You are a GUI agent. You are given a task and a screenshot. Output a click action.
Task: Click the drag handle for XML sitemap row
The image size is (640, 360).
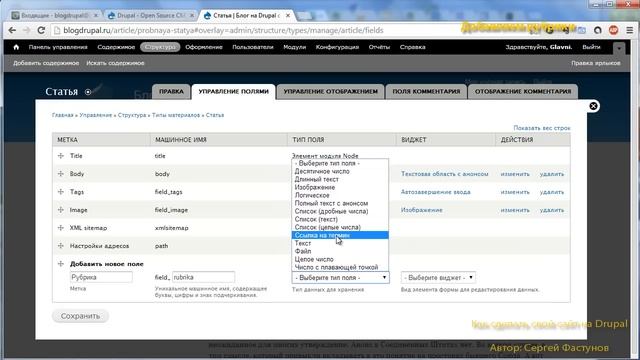[61, 228]
